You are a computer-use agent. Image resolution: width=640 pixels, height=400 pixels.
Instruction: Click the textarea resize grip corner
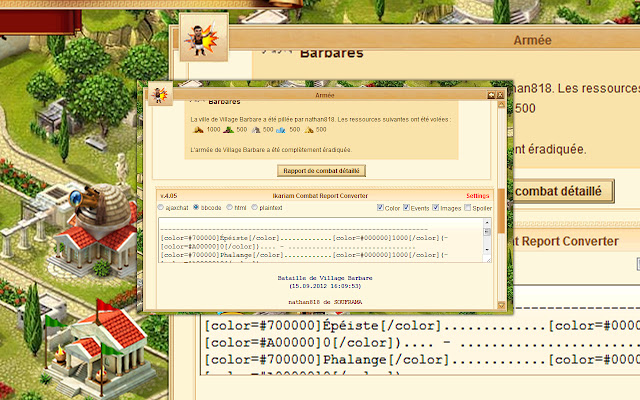click(487, 258)
